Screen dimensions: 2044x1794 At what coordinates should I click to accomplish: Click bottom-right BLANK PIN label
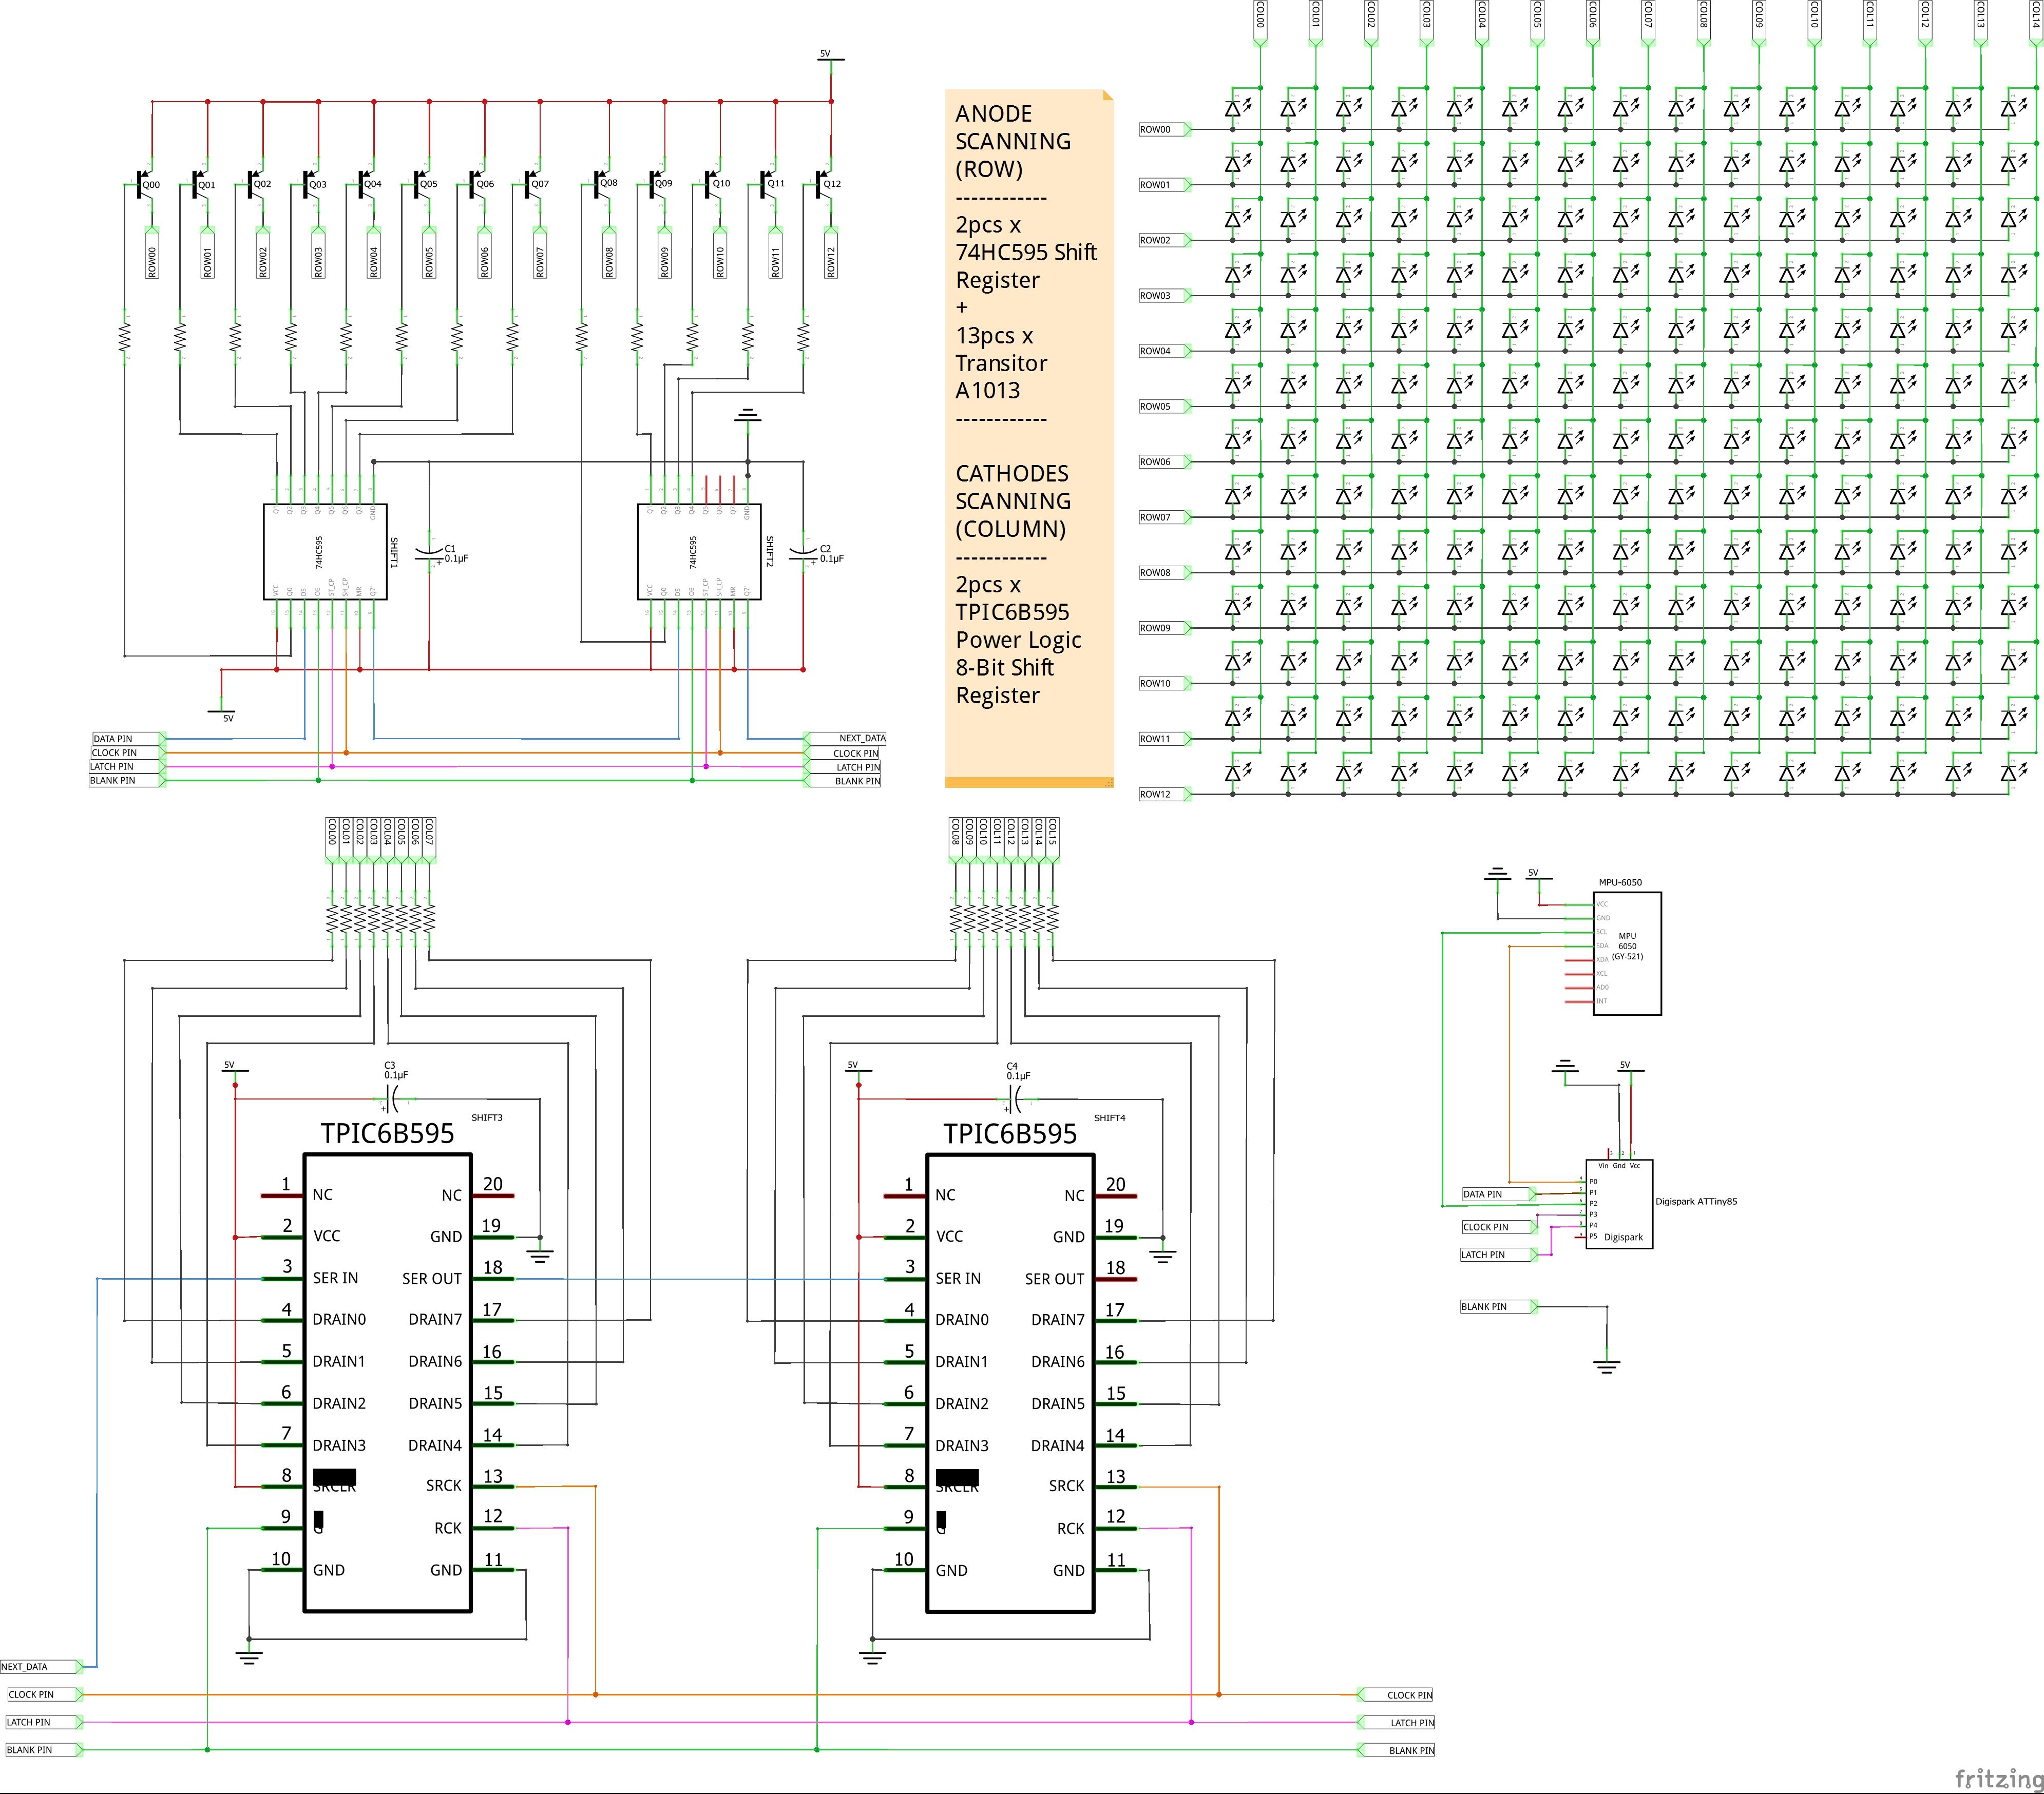click(x=1396, y=1750)
